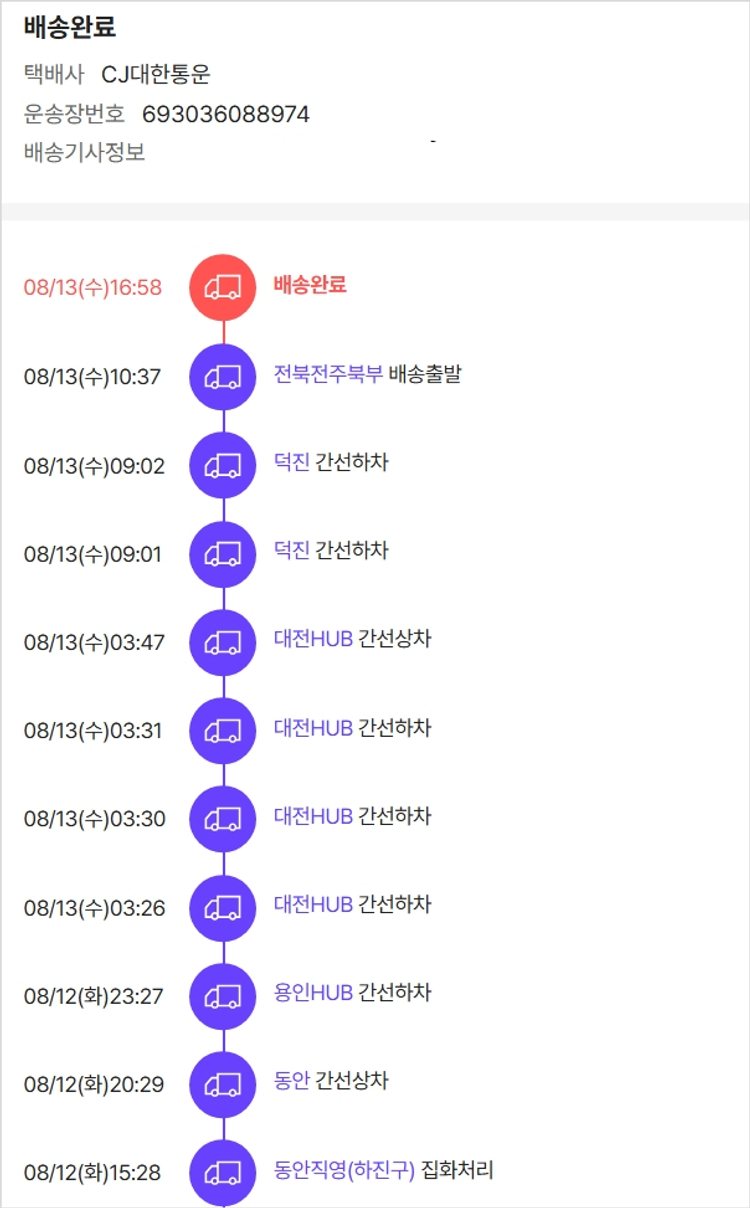
Task: Click the 동안직영(하진구) location link
Action: coord(344,1170)
